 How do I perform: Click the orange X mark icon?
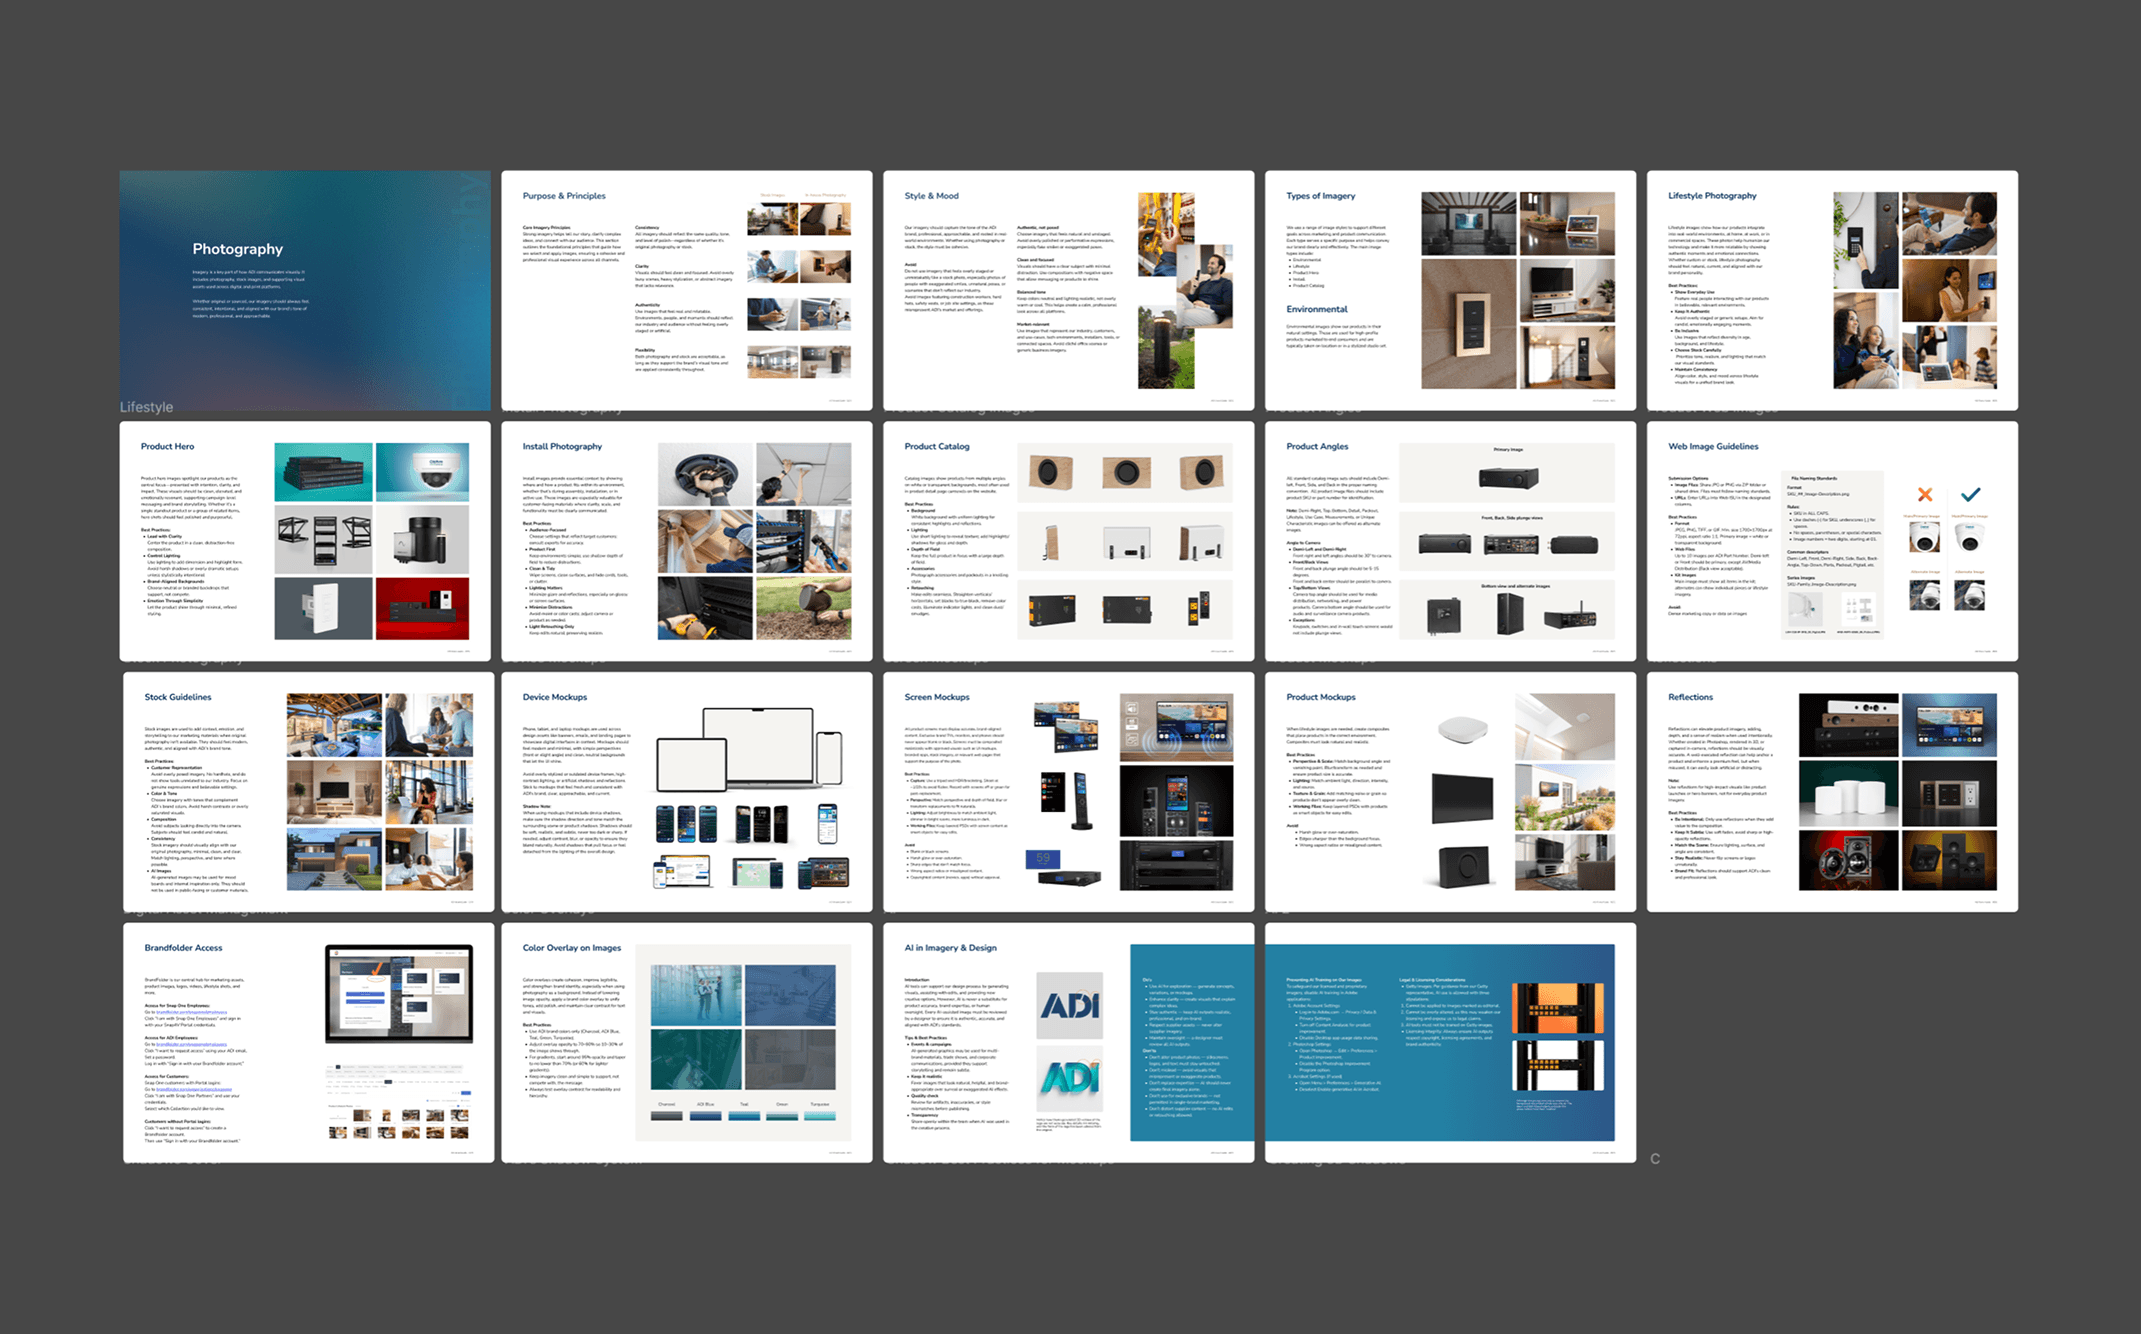(1924, 494)
